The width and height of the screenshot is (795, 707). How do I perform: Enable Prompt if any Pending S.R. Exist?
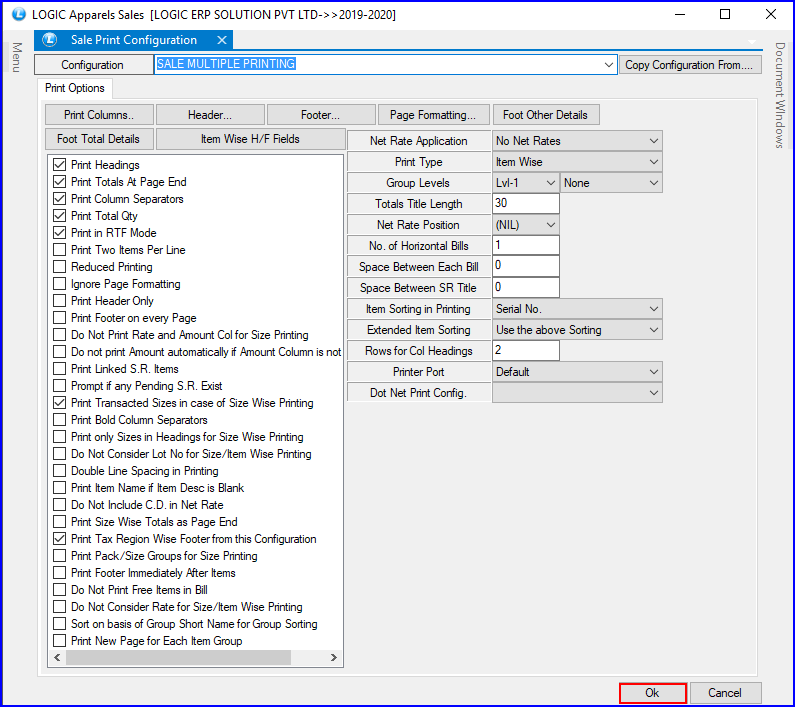point(60,385)
